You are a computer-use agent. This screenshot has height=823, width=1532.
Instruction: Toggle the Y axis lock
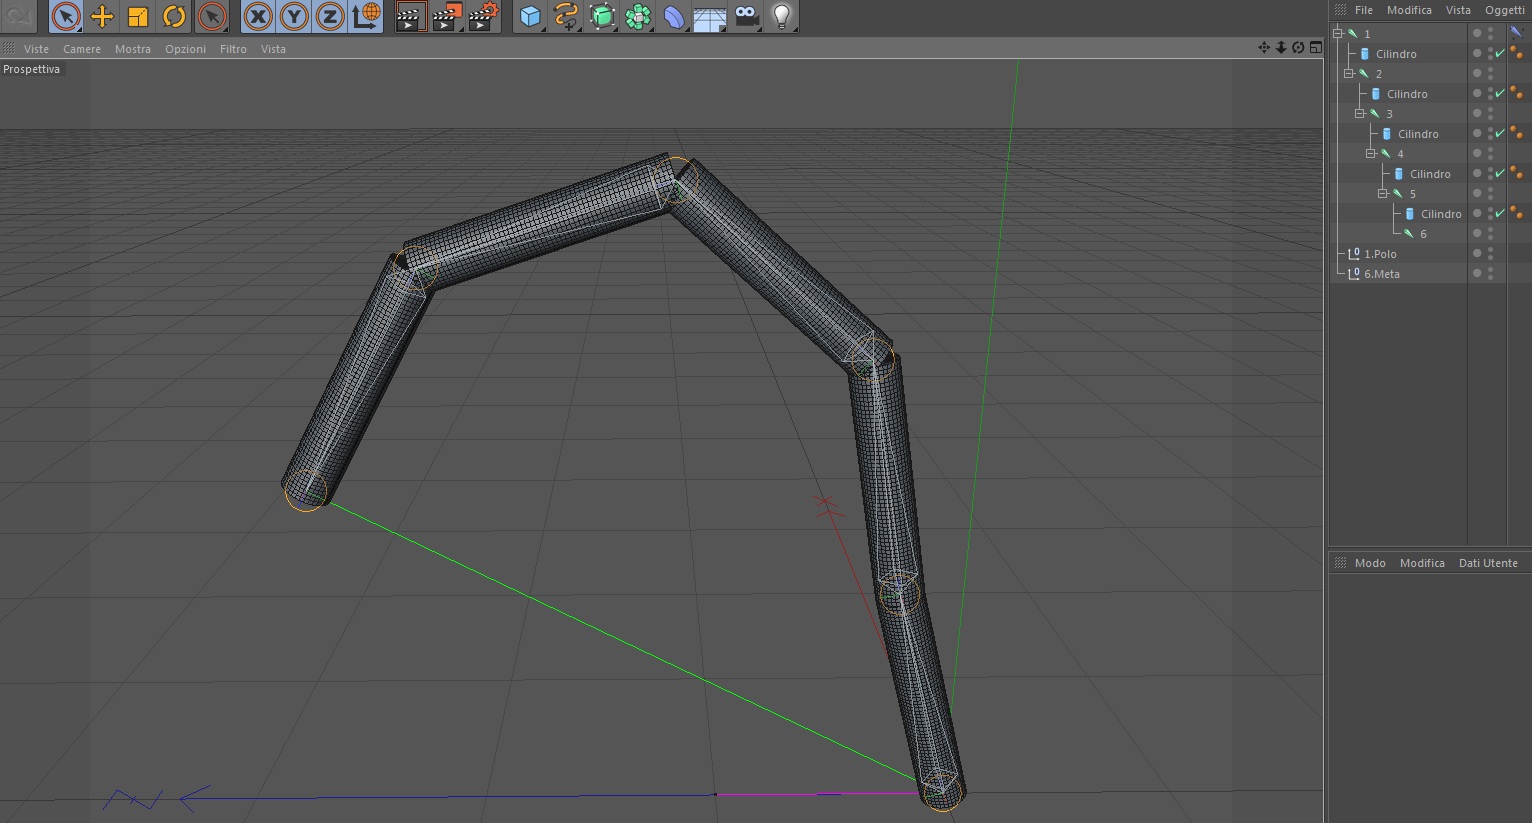click(294, 16)
